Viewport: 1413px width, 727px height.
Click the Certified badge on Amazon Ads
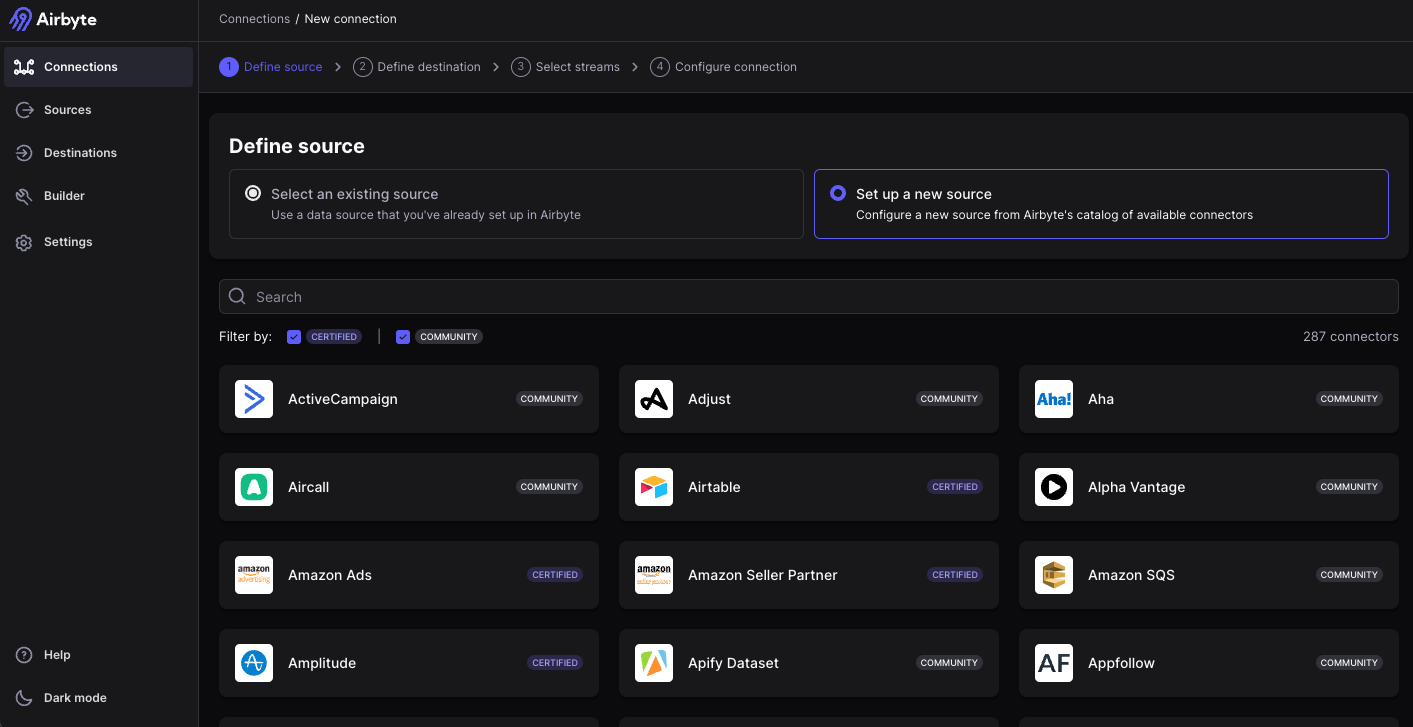[555, 575]
